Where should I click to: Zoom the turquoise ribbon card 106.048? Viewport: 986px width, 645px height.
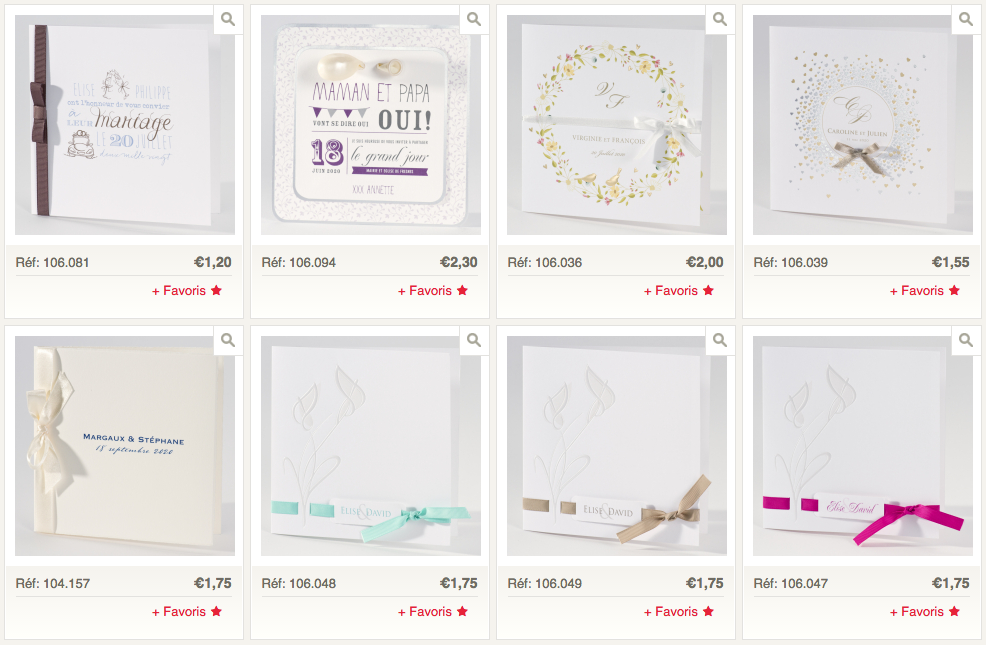(474, 341)
